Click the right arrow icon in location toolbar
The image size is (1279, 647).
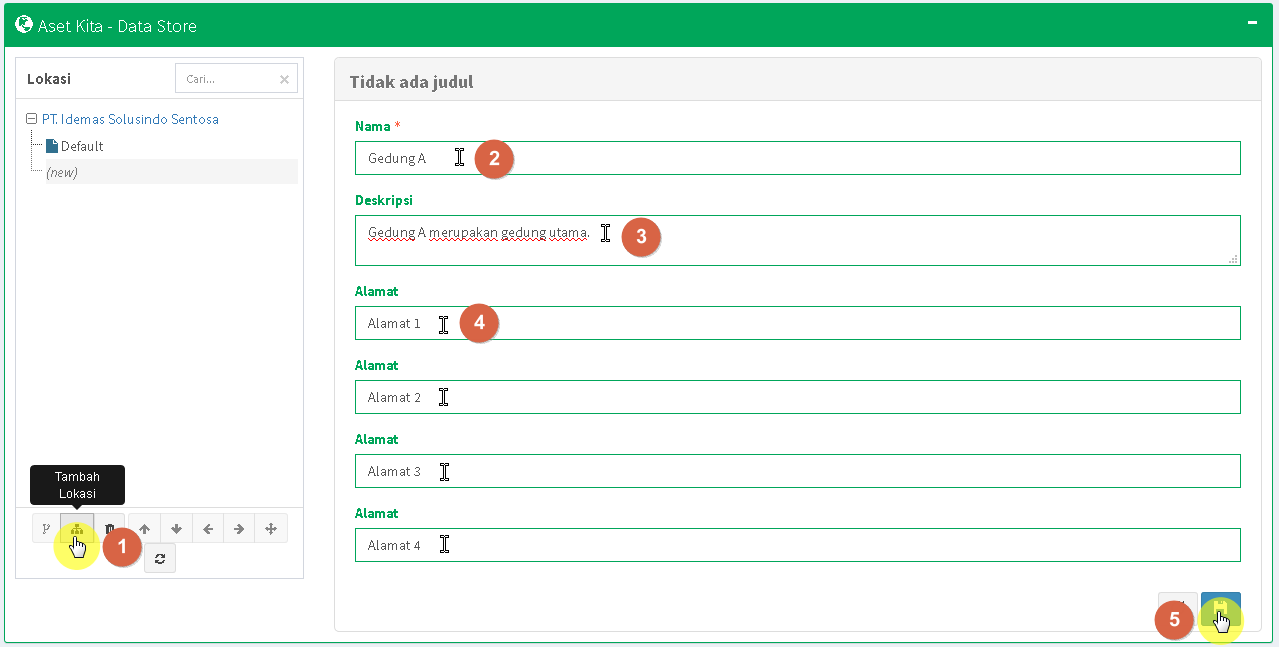coord(239,528)
